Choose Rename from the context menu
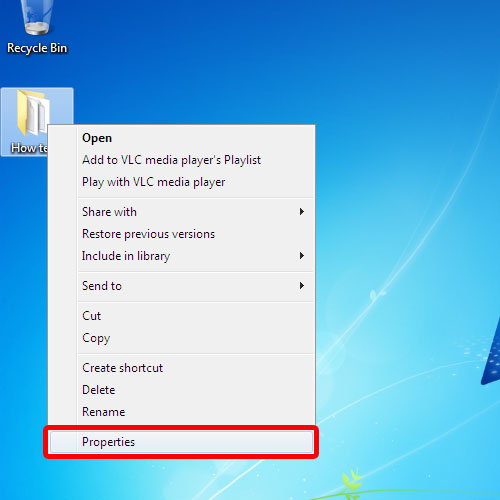 (181, 412)
